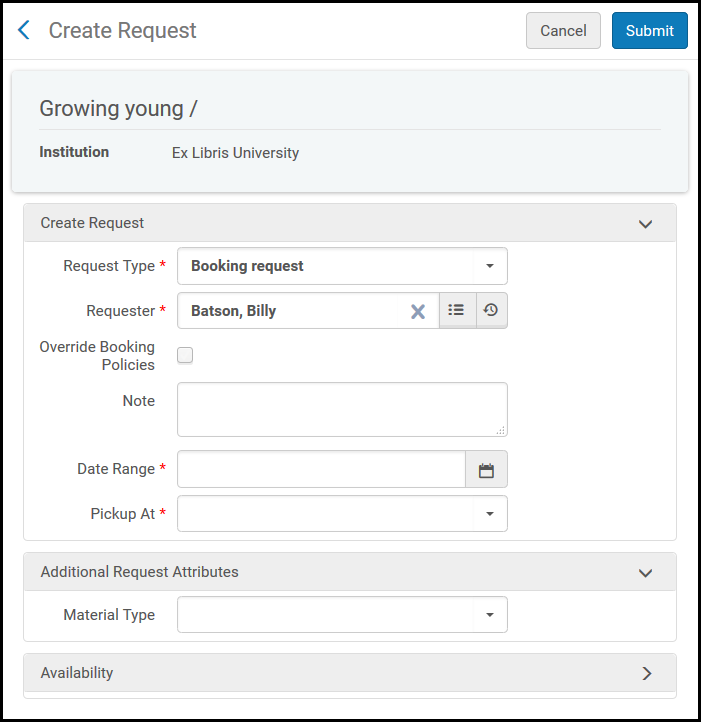
Task: Go back using the left arrow icon
Action: 24,31
